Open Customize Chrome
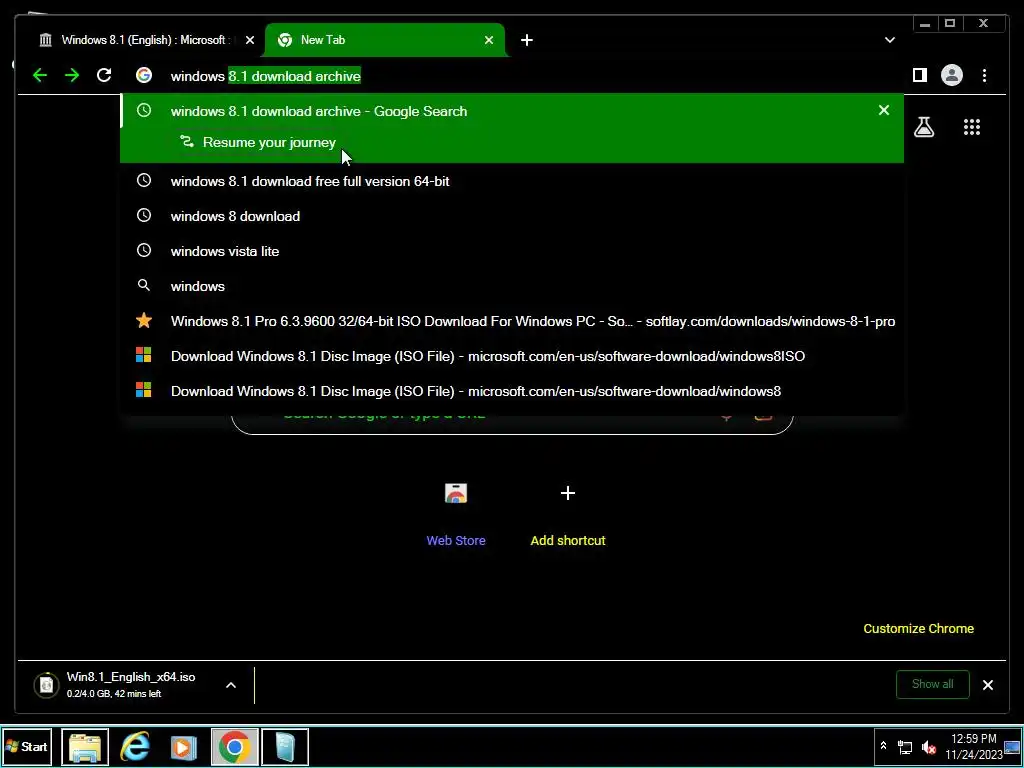 (x=918, y=628)
